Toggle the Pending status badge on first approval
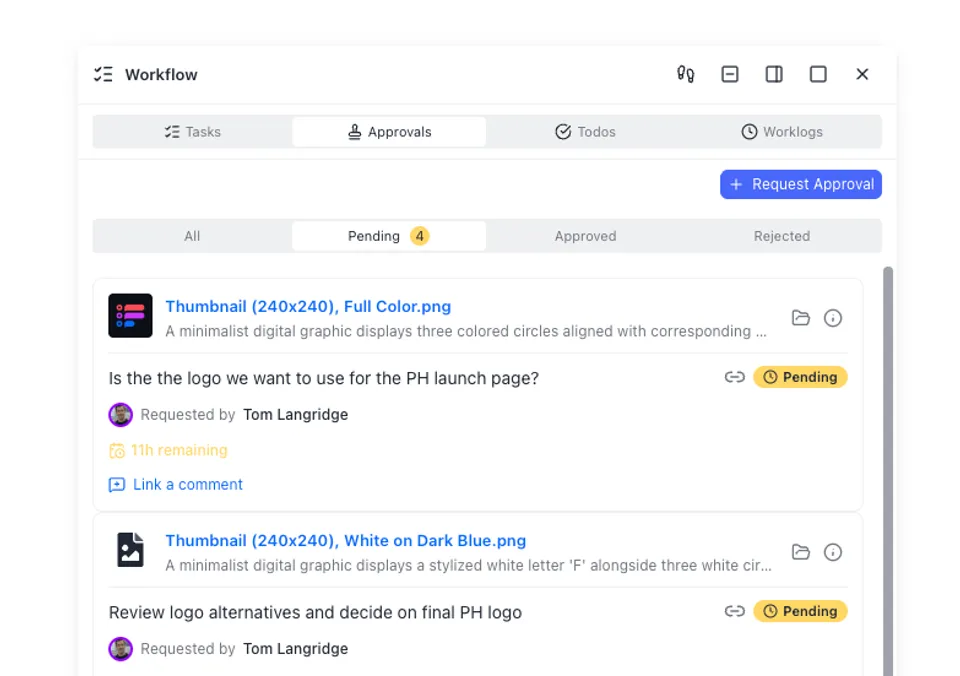Image resolution: width=960 pixels, height=676 pixels. (x=801, y=377)
